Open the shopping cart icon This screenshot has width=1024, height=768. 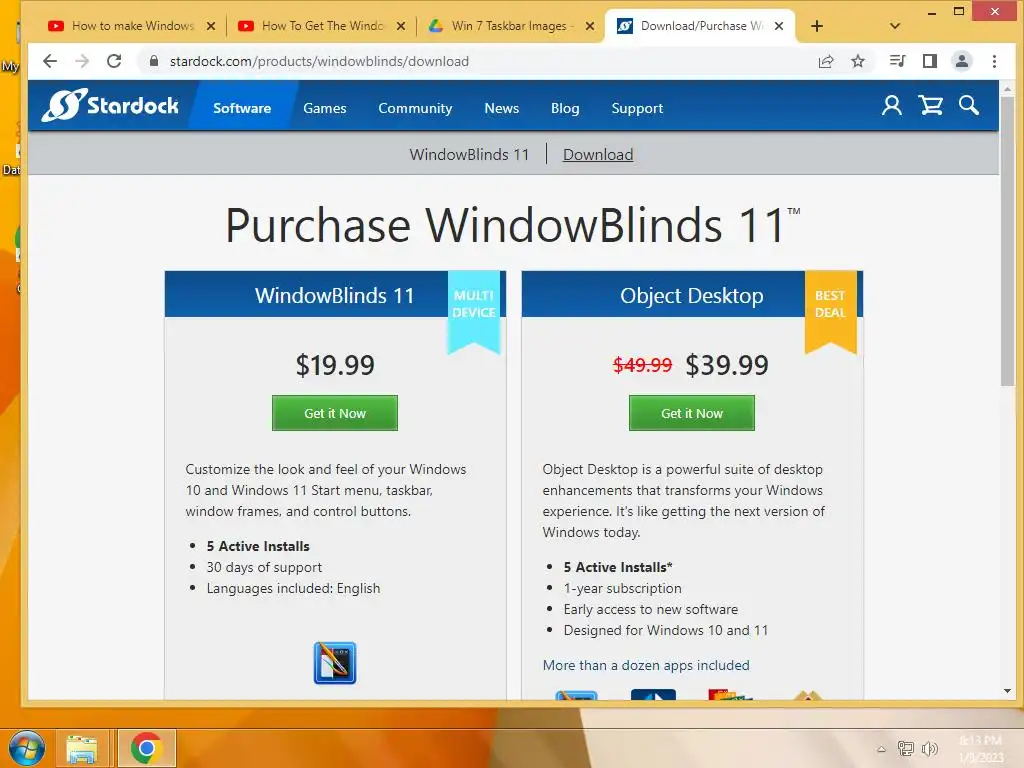[x=930, y=105]
